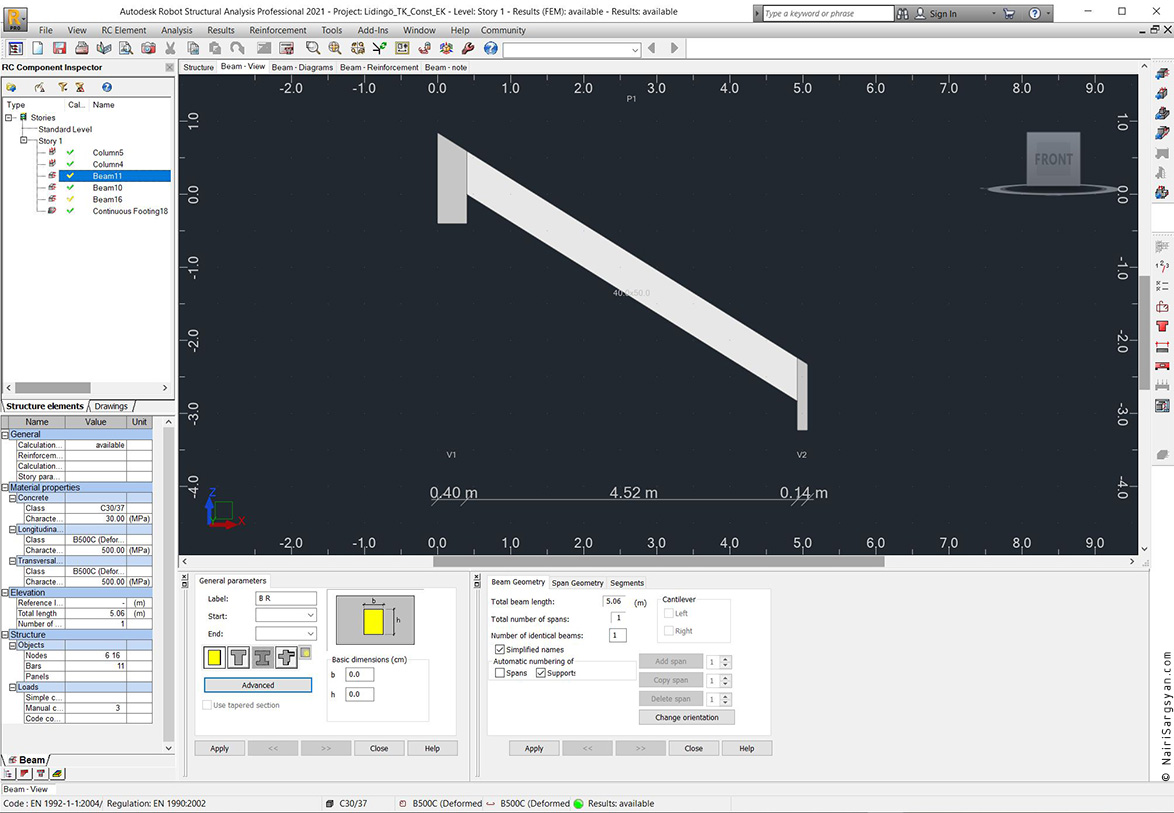Collapse the Stories tree node
Viewport: 1174px width, 813px height.
click(9, 118)
